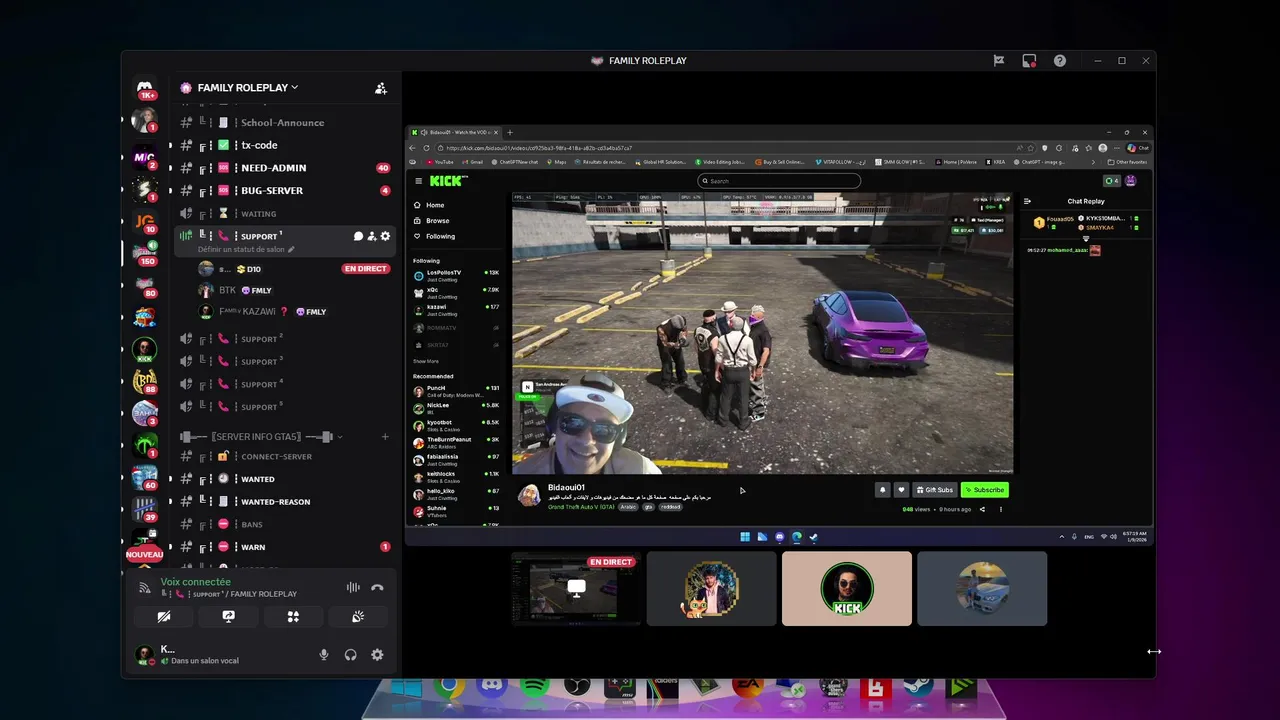Open Discord help question mark icon
Viewport: 1280px width, 720px height.
[x=1060, y=61]
